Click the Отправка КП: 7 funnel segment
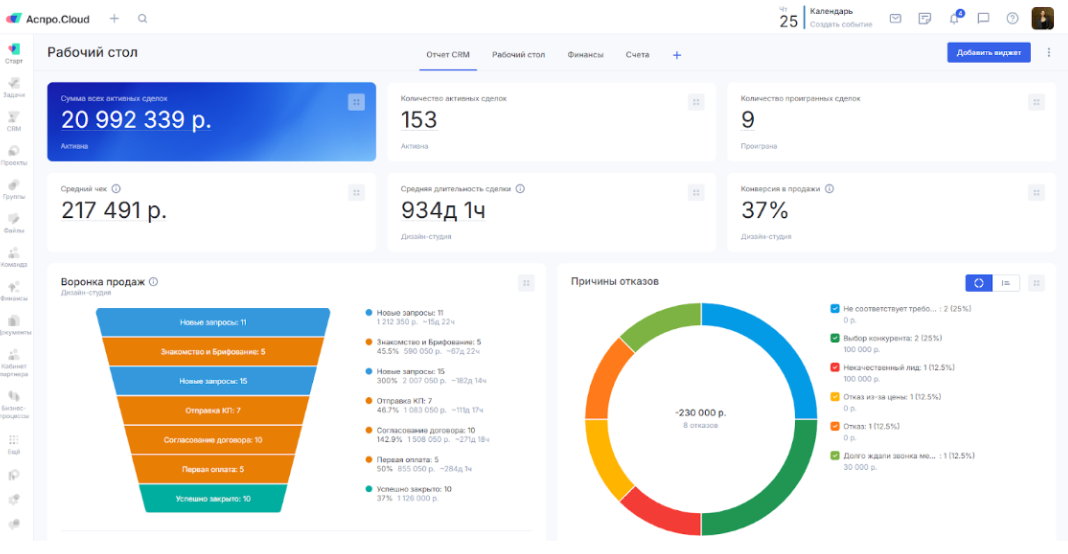1068x554 pixels. point(213,410)
